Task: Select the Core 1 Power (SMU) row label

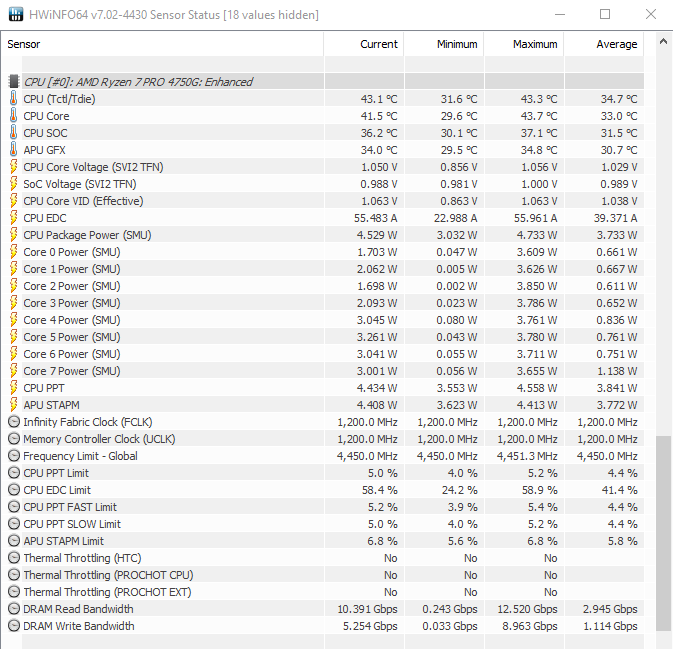Action: [x=72, y=269]
